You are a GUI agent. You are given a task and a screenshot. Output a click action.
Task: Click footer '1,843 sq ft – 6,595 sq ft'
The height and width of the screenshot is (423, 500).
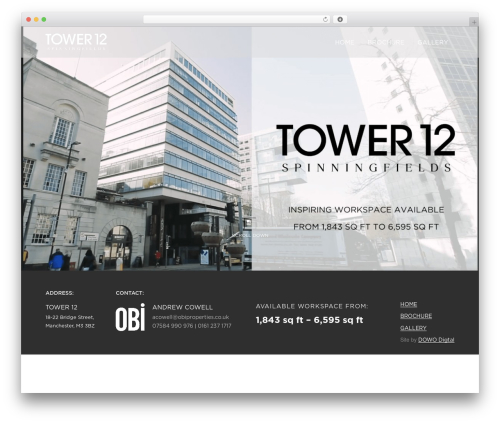[309, 320]
